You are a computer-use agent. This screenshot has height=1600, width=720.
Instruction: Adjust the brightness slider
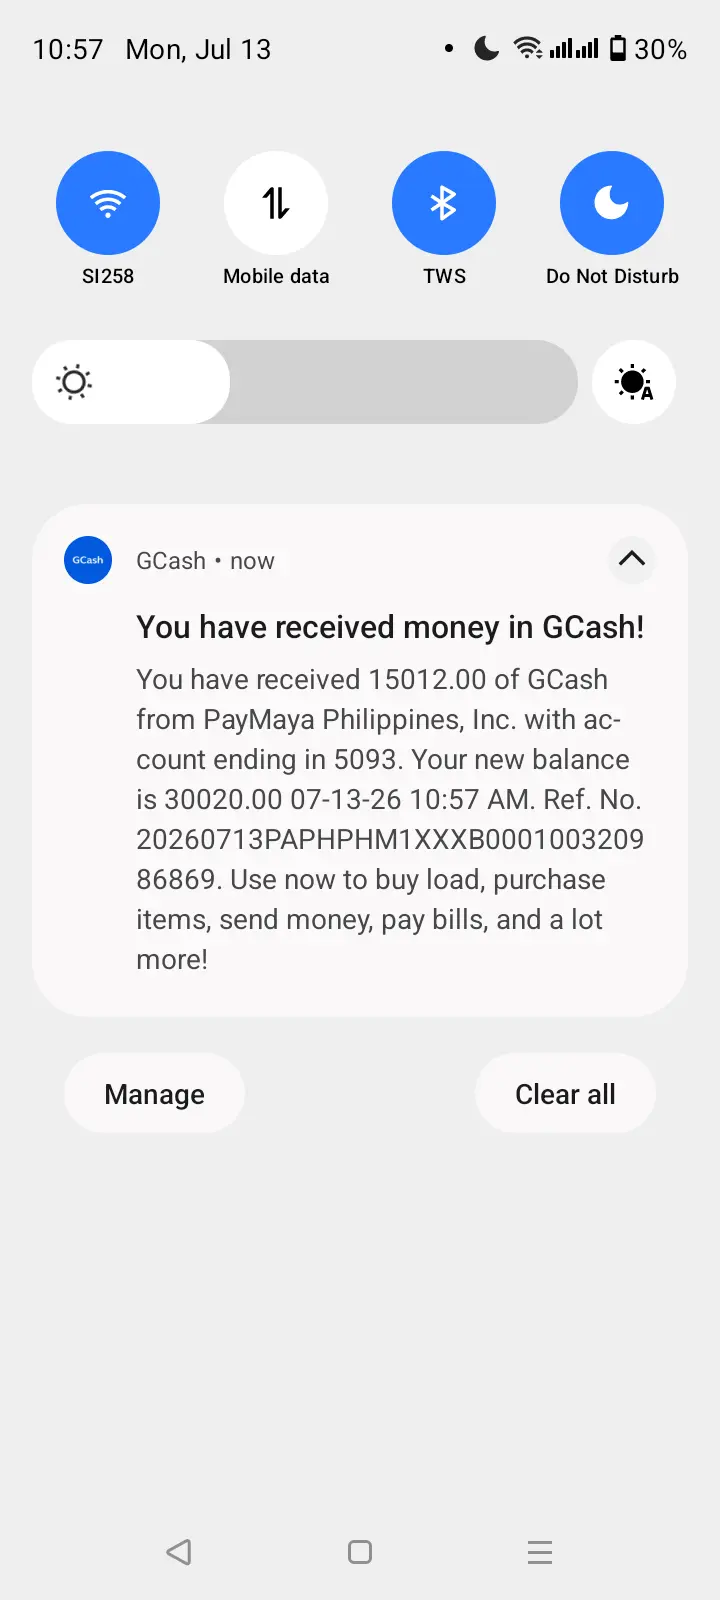tap(305, 382)
